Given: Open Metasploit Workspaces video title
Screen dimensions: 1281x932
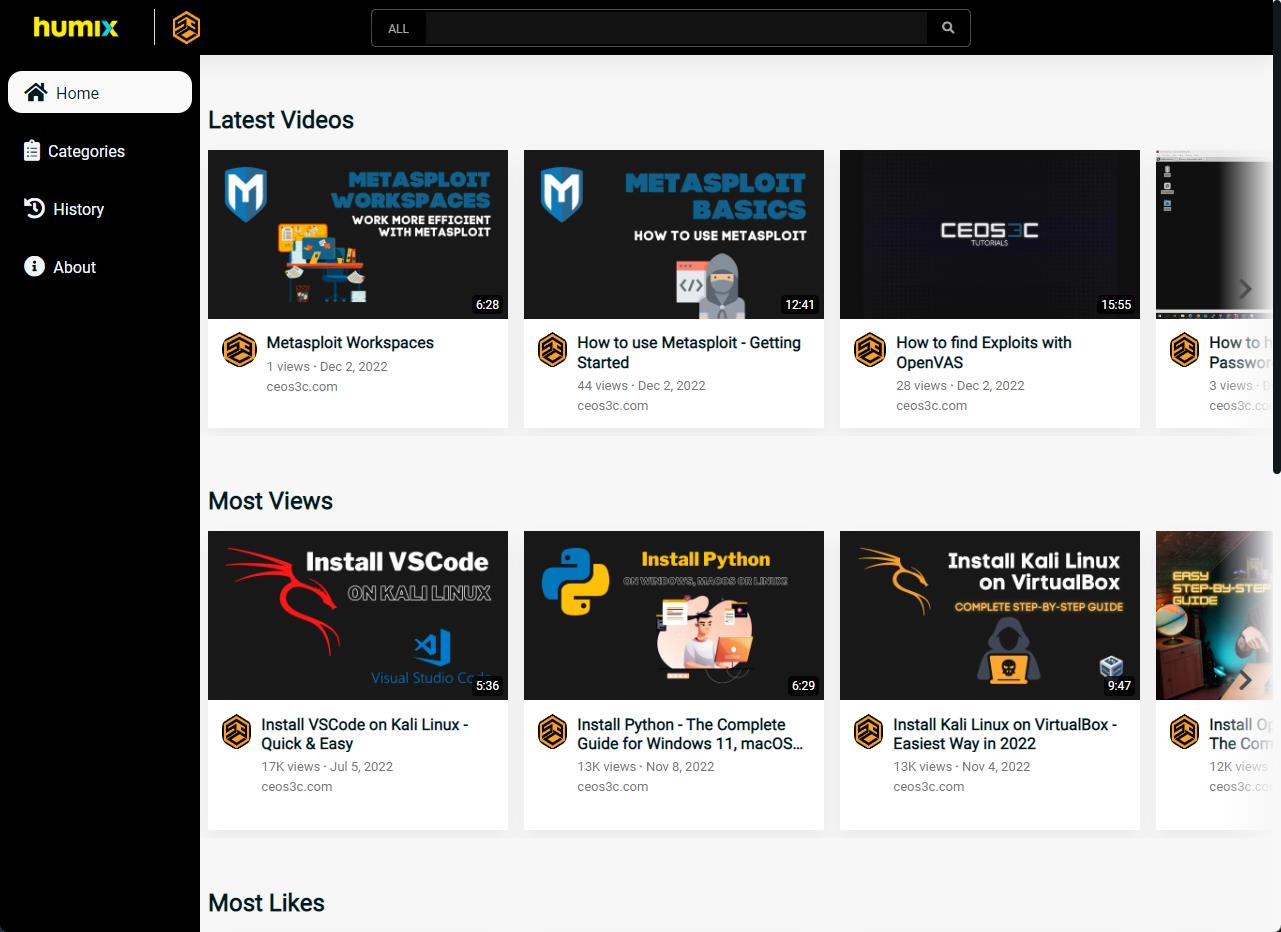Looking at the screenshot, I should (x=350, y=343).
